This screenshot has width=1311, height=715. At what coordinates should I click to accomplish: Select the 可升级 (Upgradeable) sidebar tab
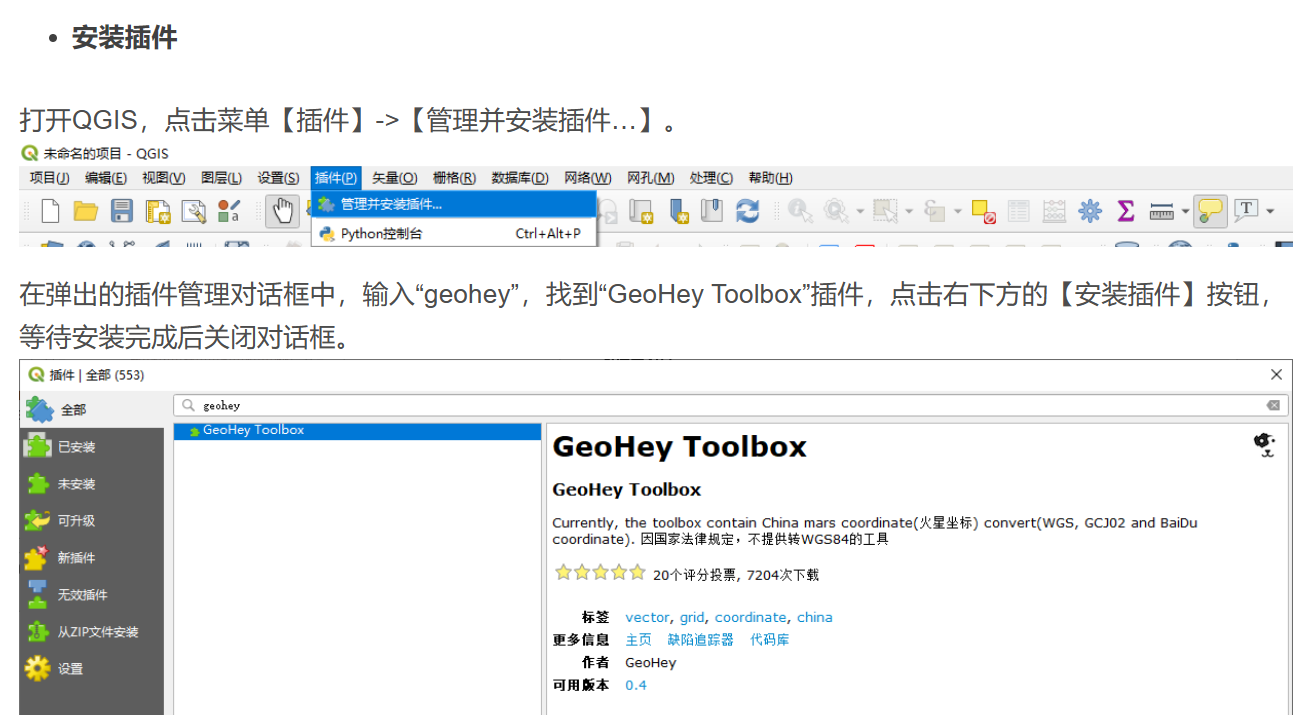[x=91, y=521]
